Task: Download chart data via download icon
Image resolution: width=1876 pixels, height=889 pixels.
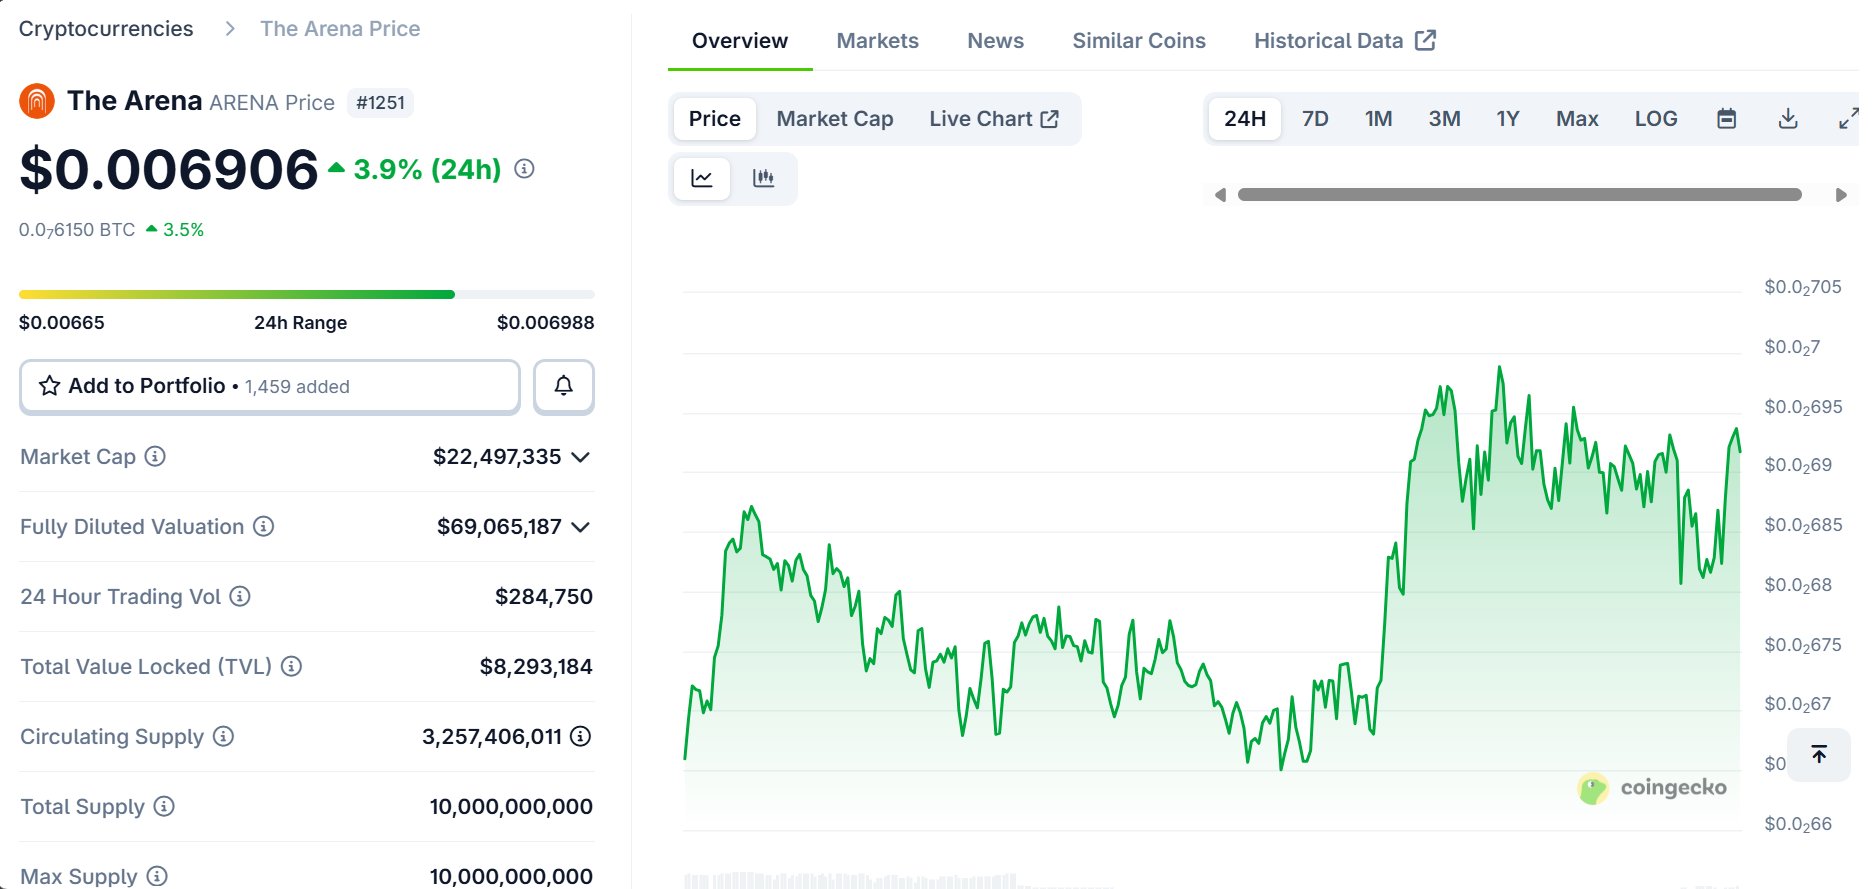Action: 1788,119
